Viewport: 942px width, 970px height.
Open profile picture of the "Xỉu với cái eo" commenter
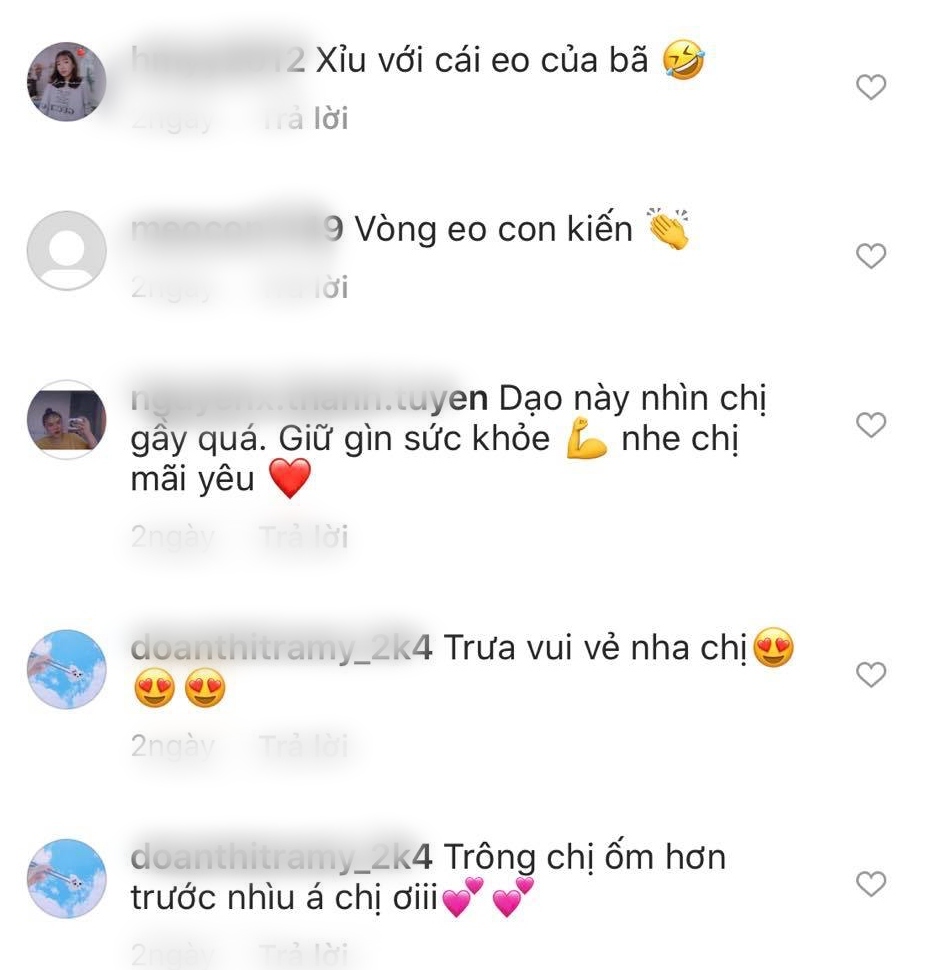pyautogui.click(x=67, y=82)
